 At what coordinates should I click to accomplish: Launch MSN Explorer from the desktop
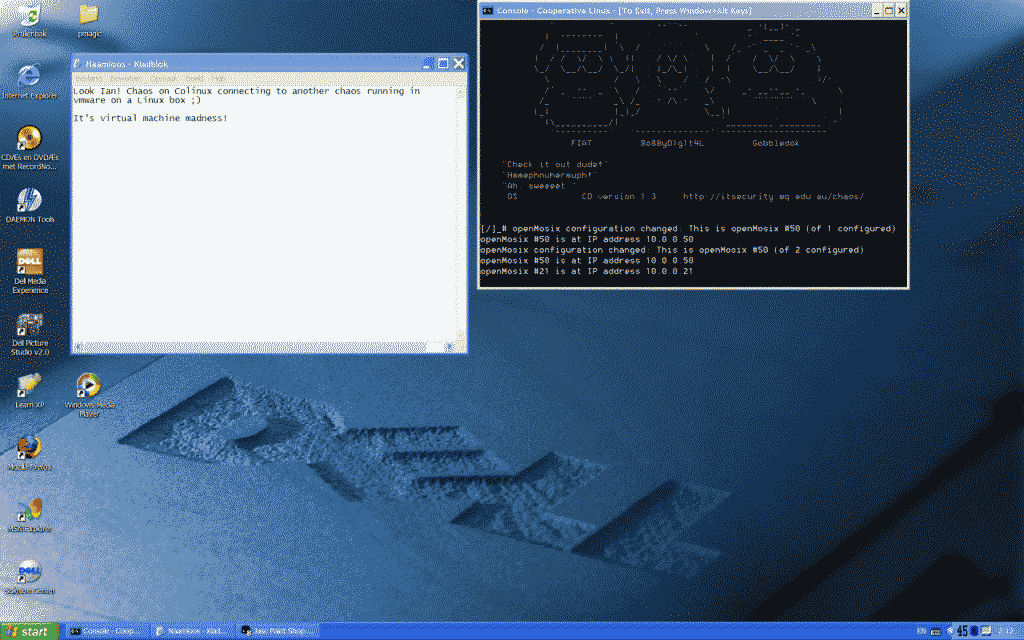29,509
